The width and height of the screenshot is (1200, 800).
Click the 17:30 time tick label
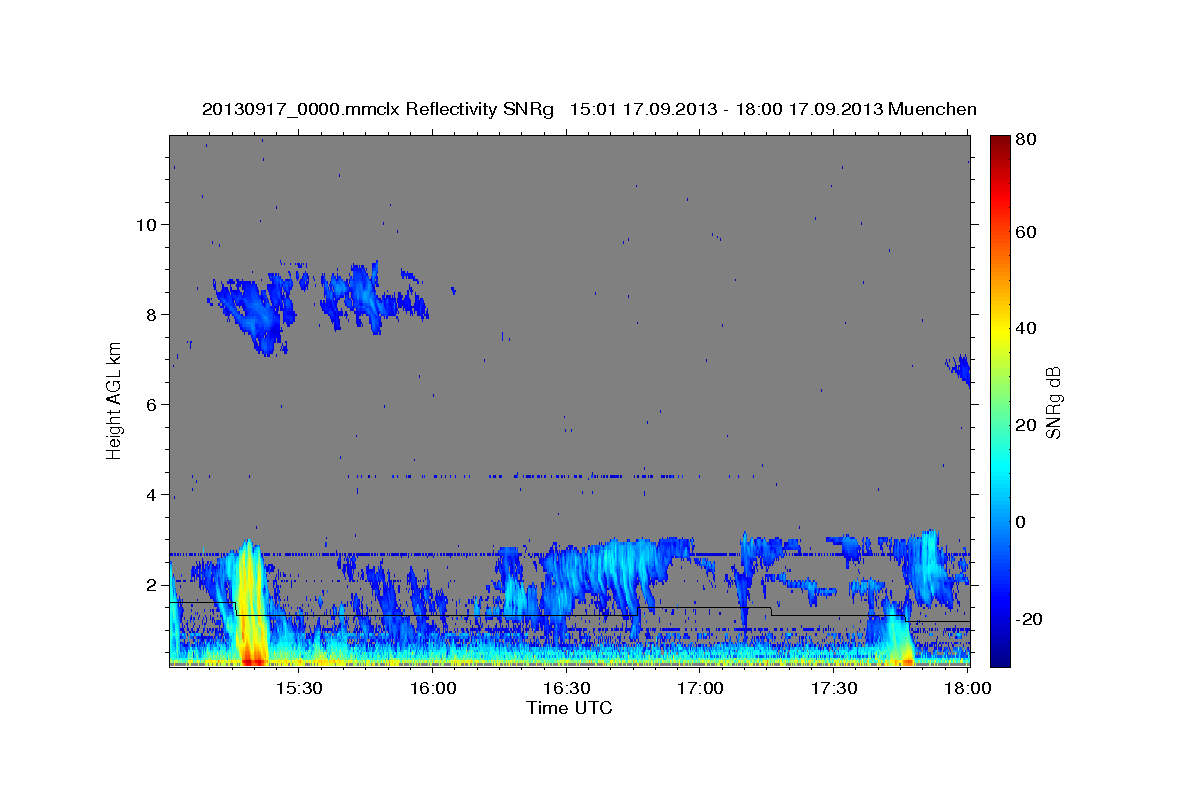[835, 689]
